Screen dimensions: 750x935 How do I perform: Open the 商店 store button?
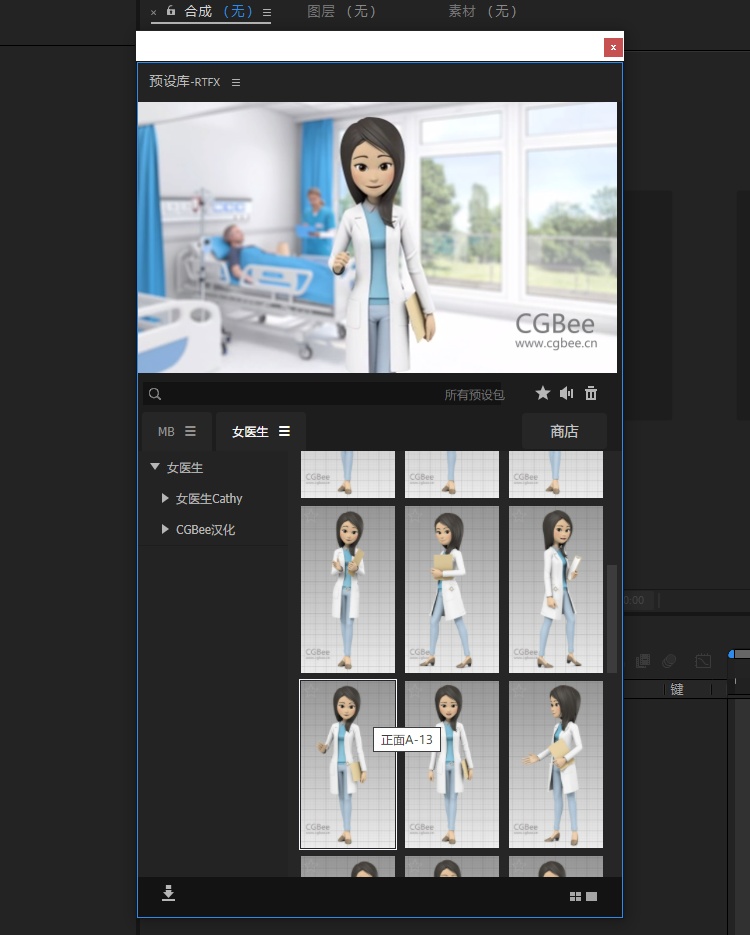pyautogui.click(x=564, y=431)
